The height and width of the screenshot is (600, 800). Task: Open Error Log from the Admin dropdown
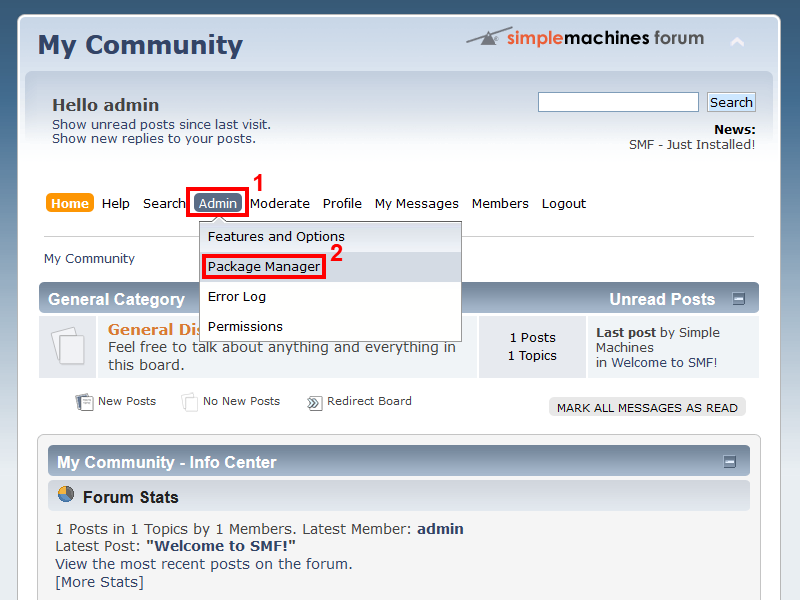237,297
